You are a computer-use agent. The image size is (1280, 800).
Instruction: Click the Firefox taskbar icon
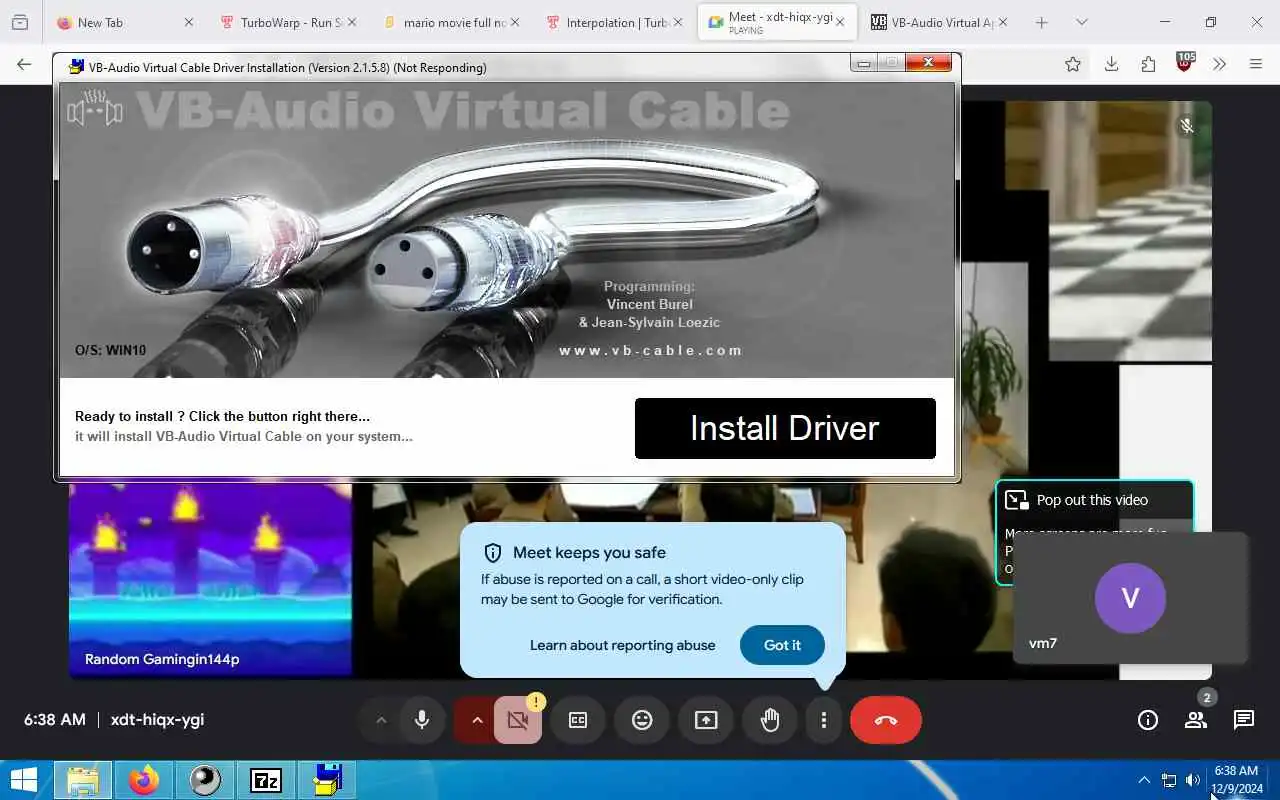(x=143, y=780)
